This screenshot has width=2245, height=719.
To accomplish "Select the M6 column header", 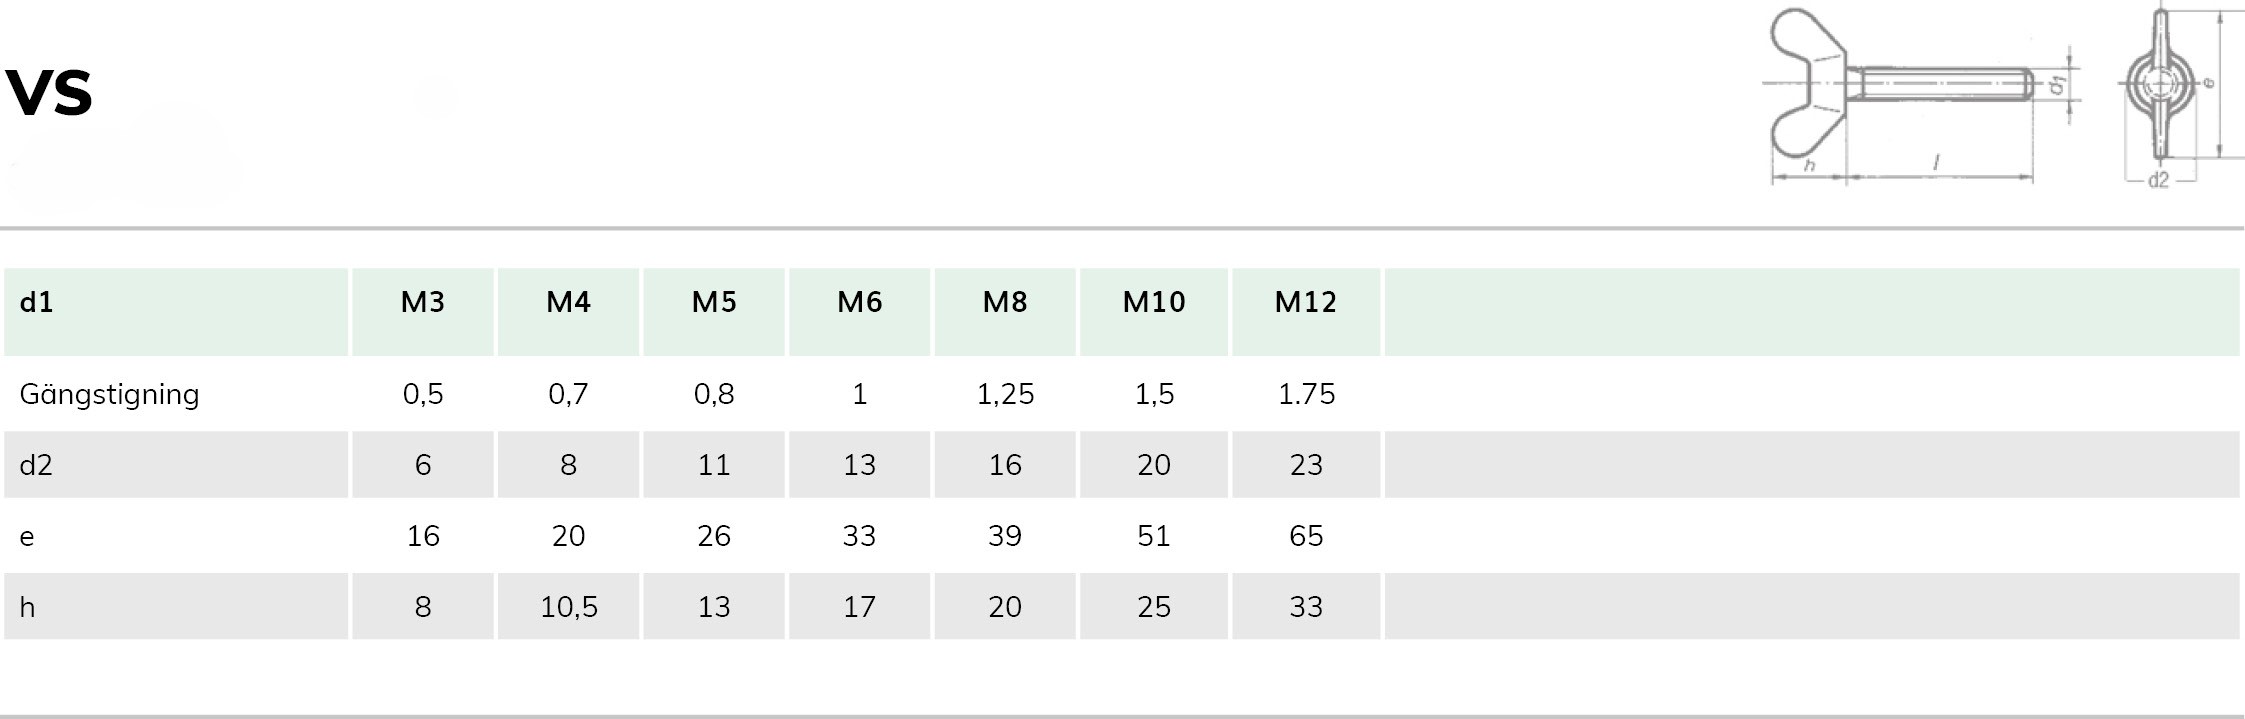I will click(860, 302).
